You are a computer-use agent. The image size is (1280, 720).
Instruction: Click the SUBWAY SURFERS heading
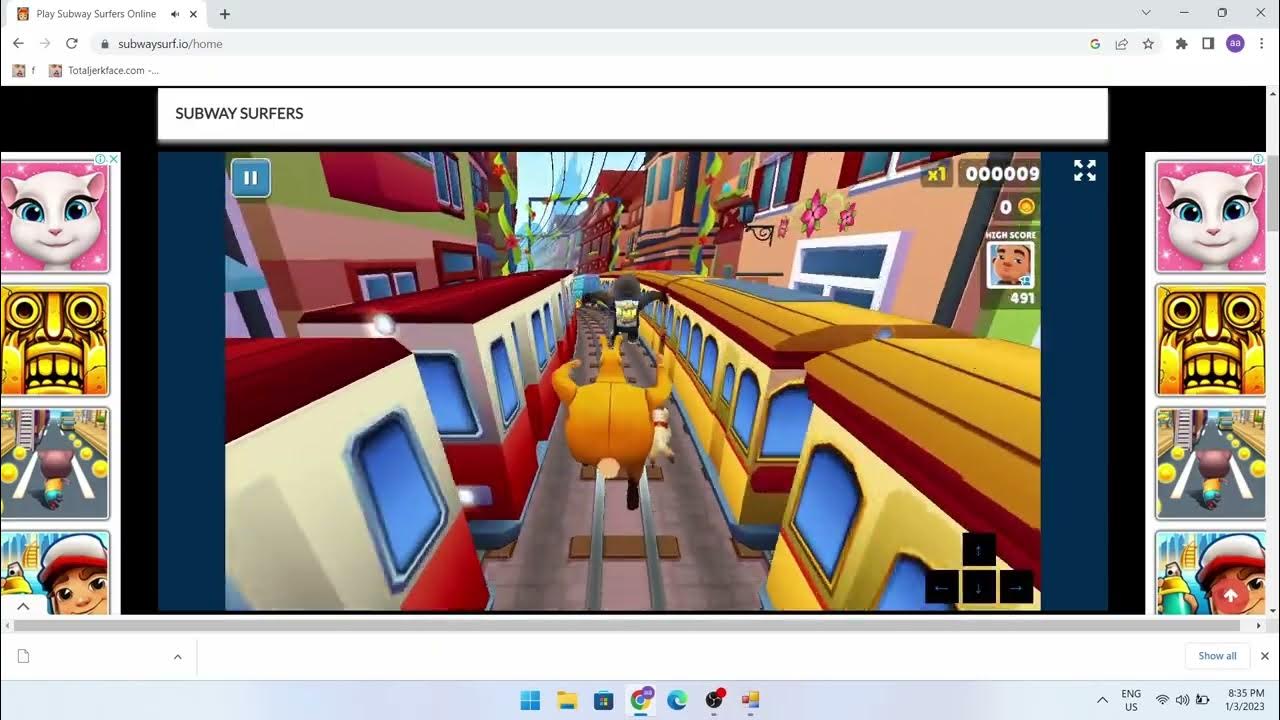pyautogui.click(x=239, y=113)
